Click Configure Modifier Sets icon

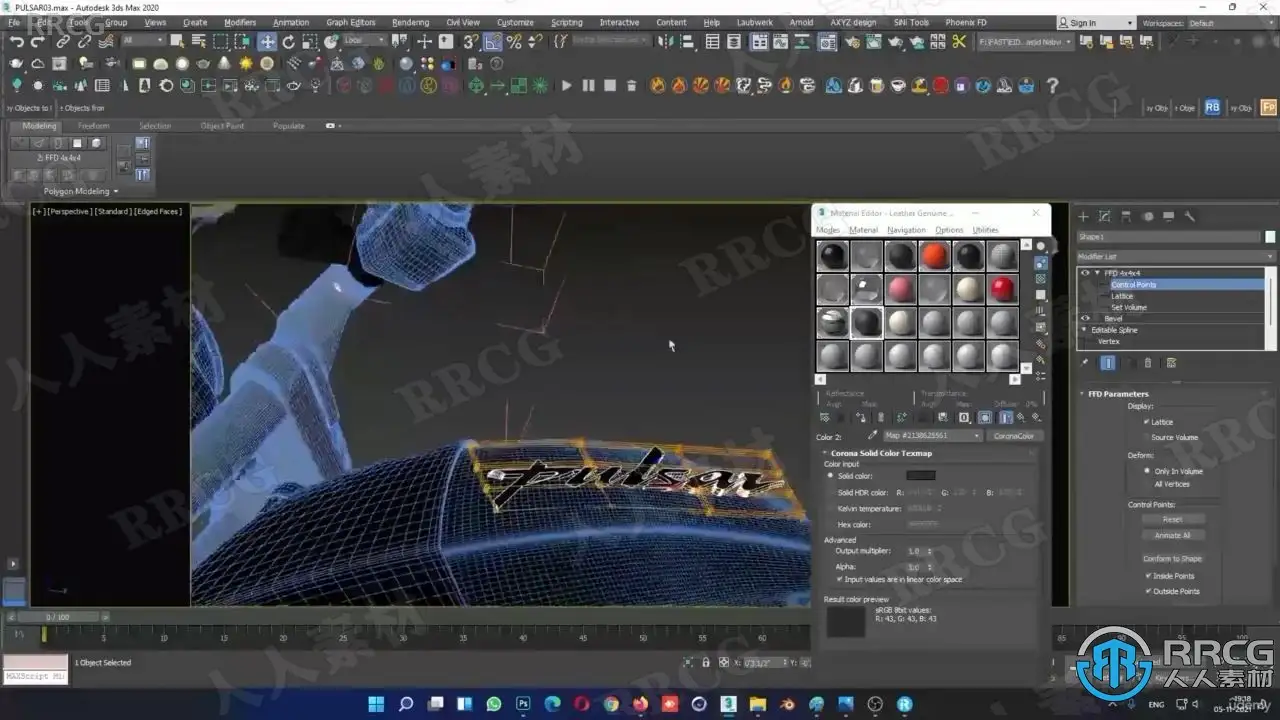click(1171, 363)
